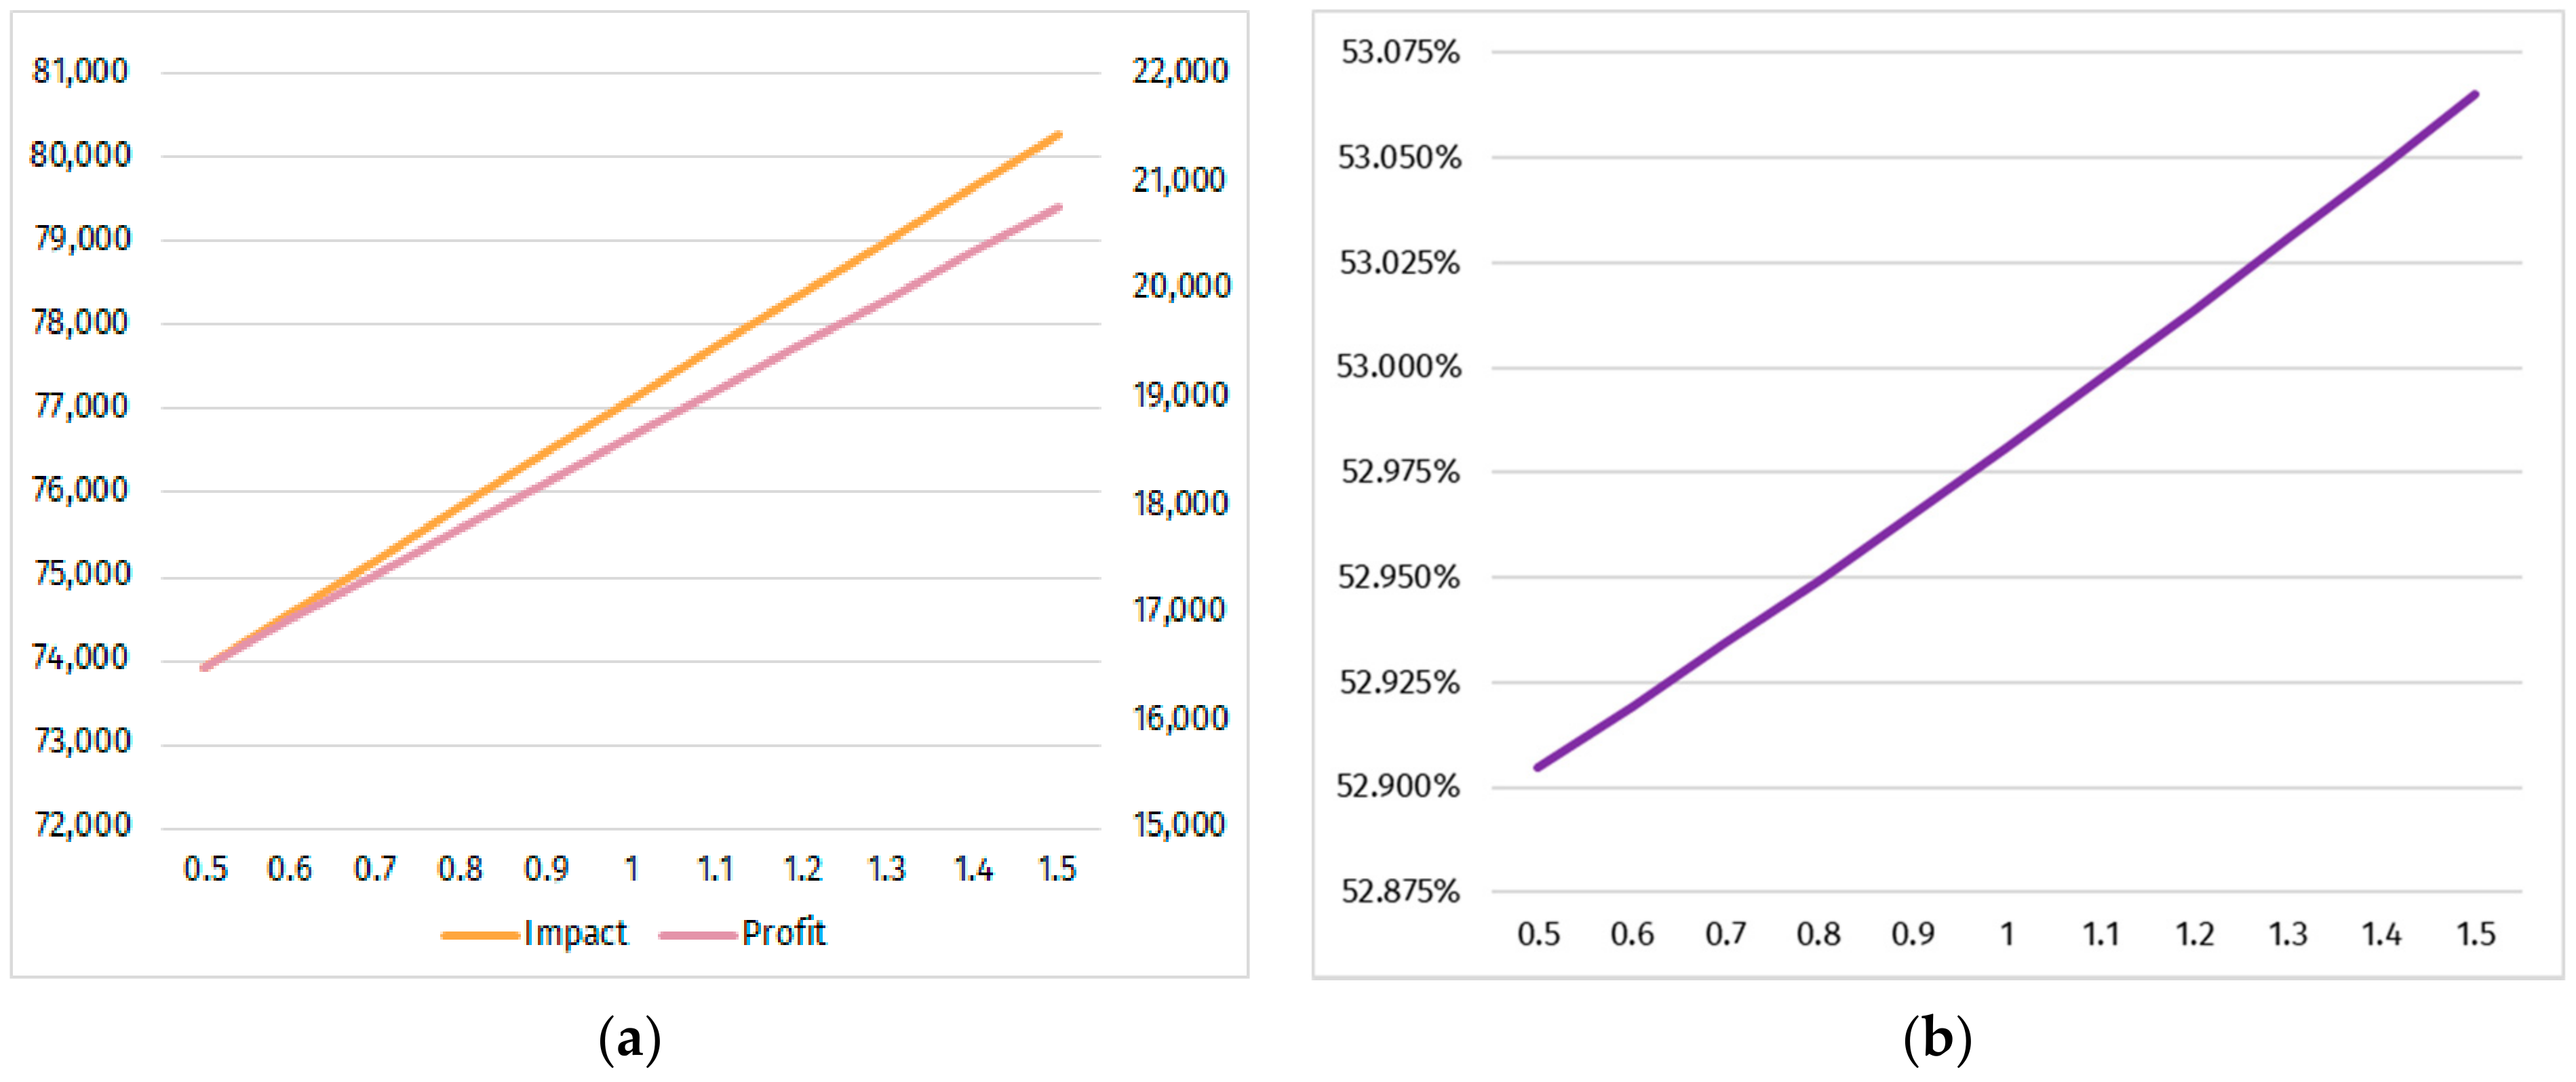Select the 77,000 left axis label

tap(81, 406)
